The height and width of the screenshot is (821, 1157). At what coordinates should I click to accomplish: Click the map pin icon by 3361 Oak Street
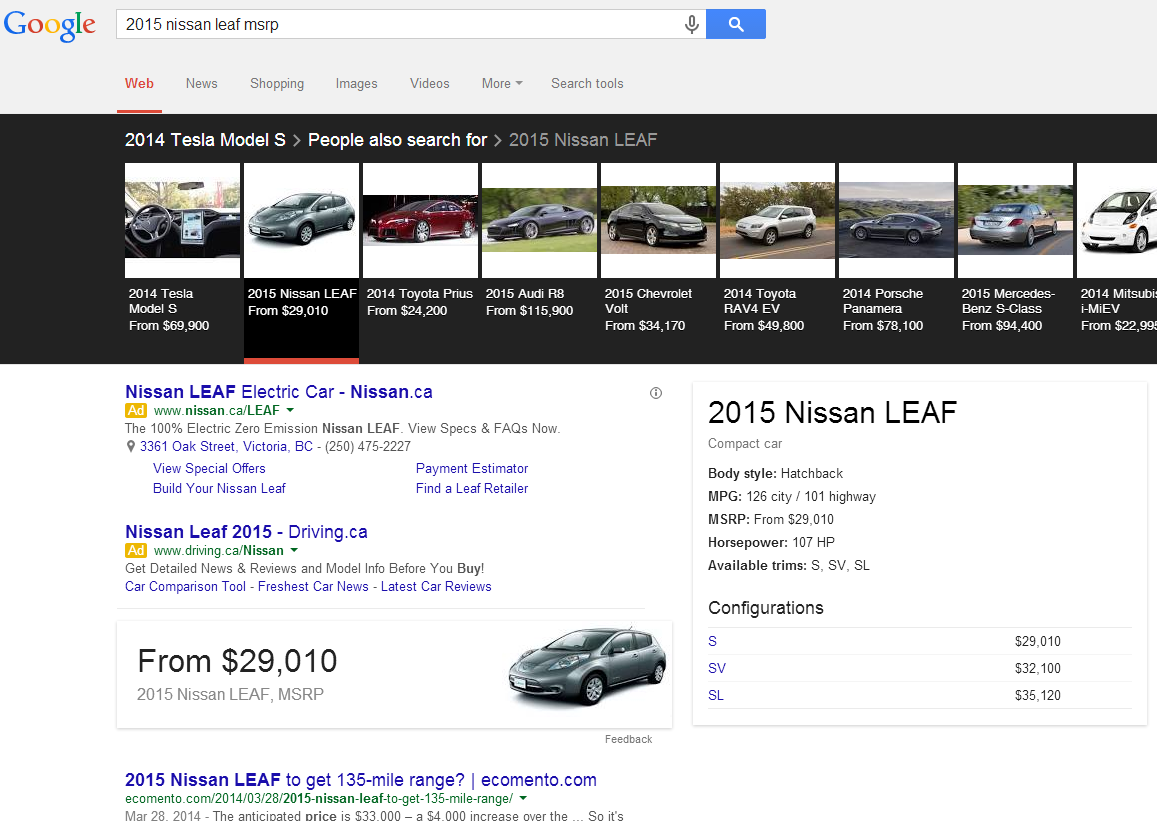130,447
